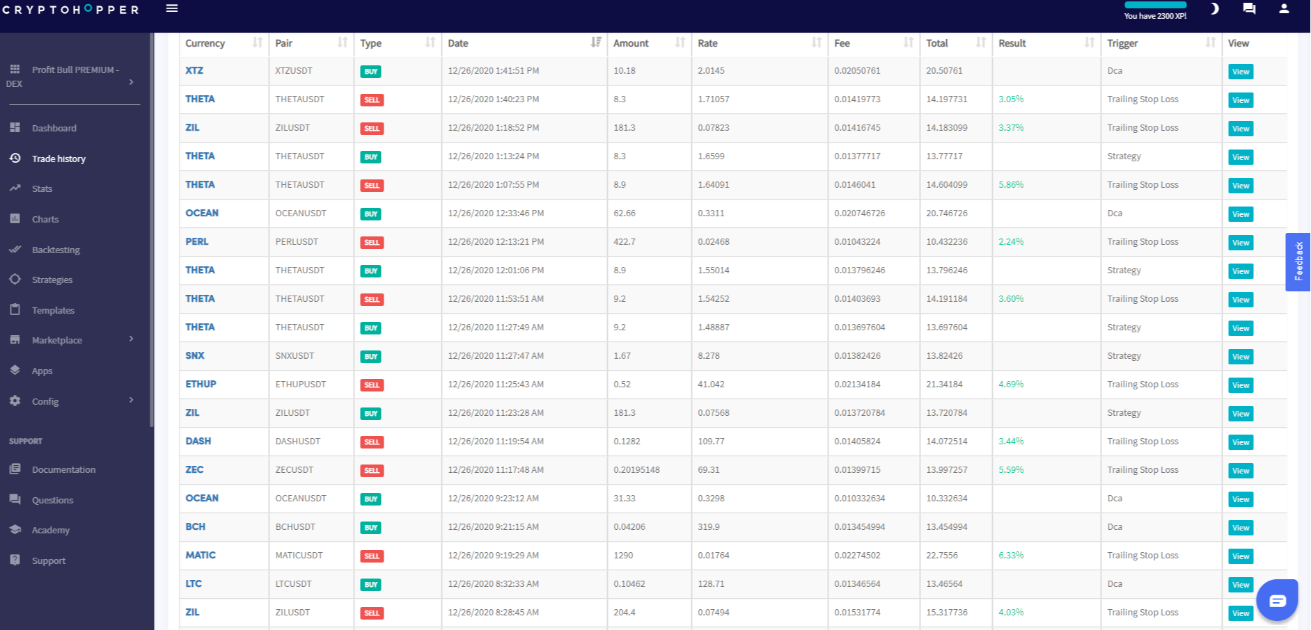This screenshot has width=1311, height=630.
Task: Click the Questions sidebar icon
Action: 15,499
